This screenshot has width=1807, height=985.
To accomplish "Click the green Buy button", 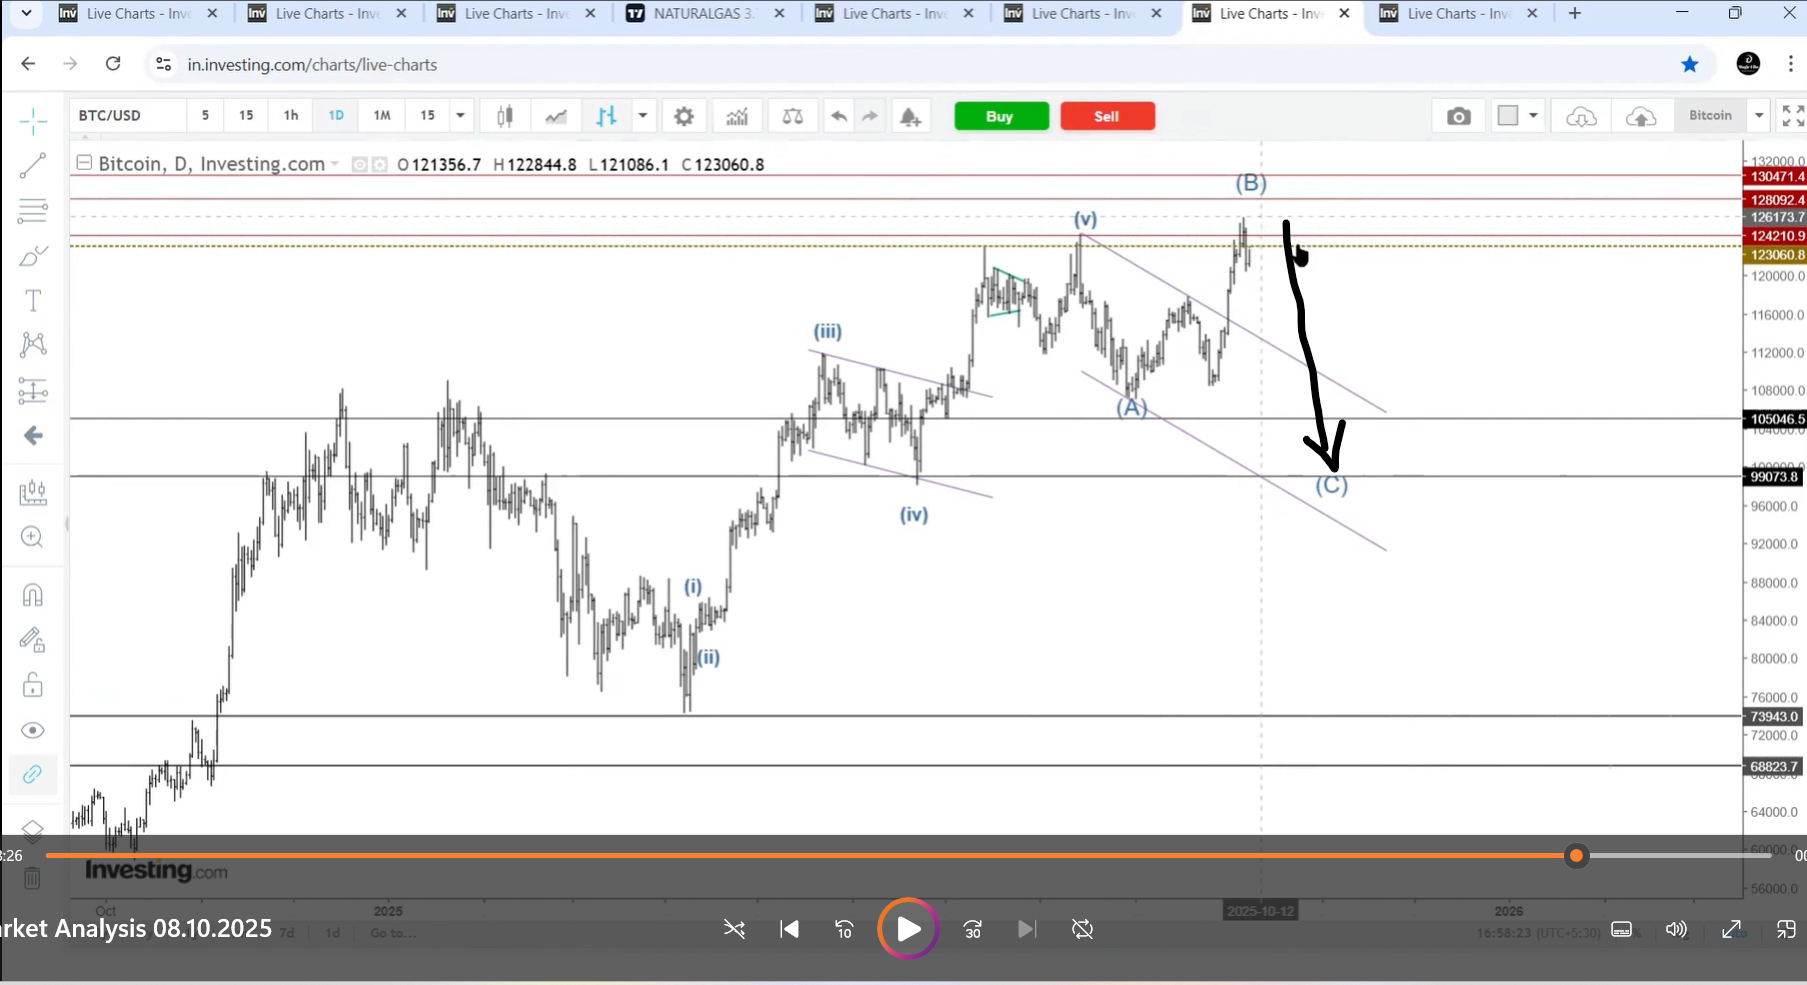I will pos(1000,116).
